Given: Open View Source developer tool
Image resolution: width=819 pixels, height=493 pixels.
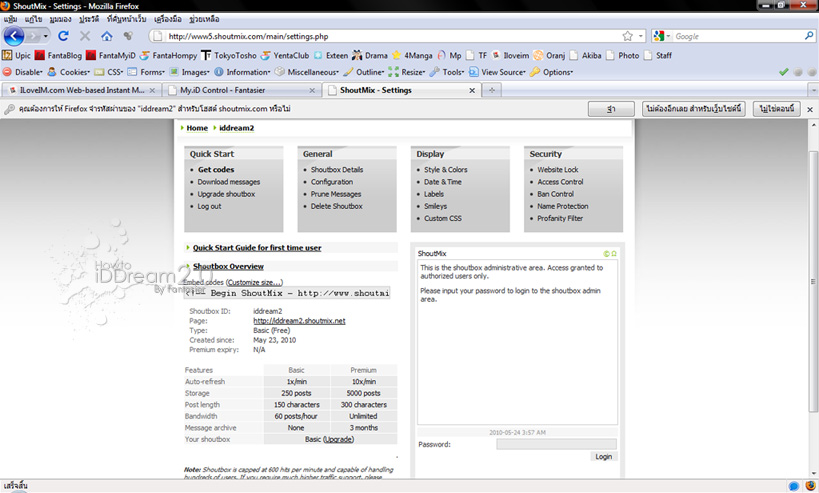Looking at the screenshot, I should (497, 72).
